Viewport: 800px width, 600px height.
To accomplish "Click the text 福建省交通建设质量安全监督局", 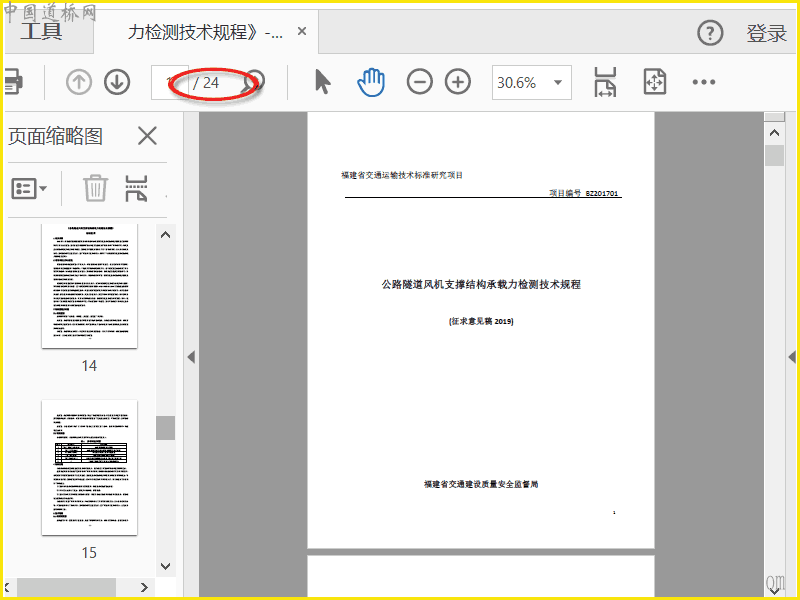I will (x=481, y=484).
